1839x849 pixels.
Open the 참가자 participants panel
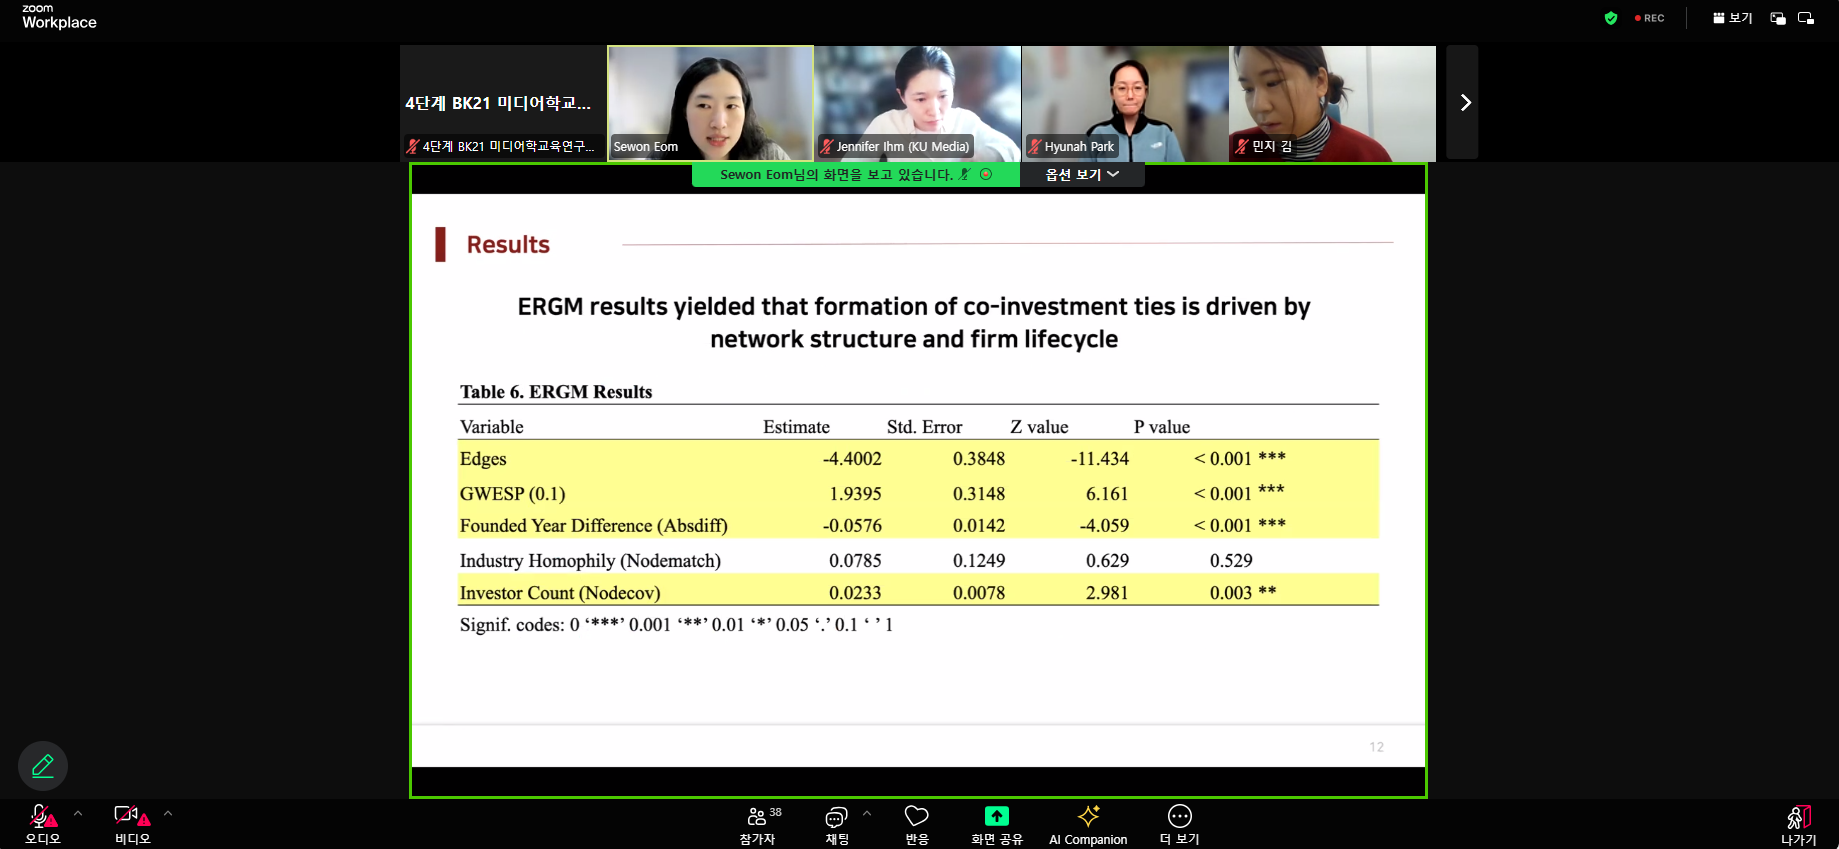pyautogui.click(x=758, y=823)
